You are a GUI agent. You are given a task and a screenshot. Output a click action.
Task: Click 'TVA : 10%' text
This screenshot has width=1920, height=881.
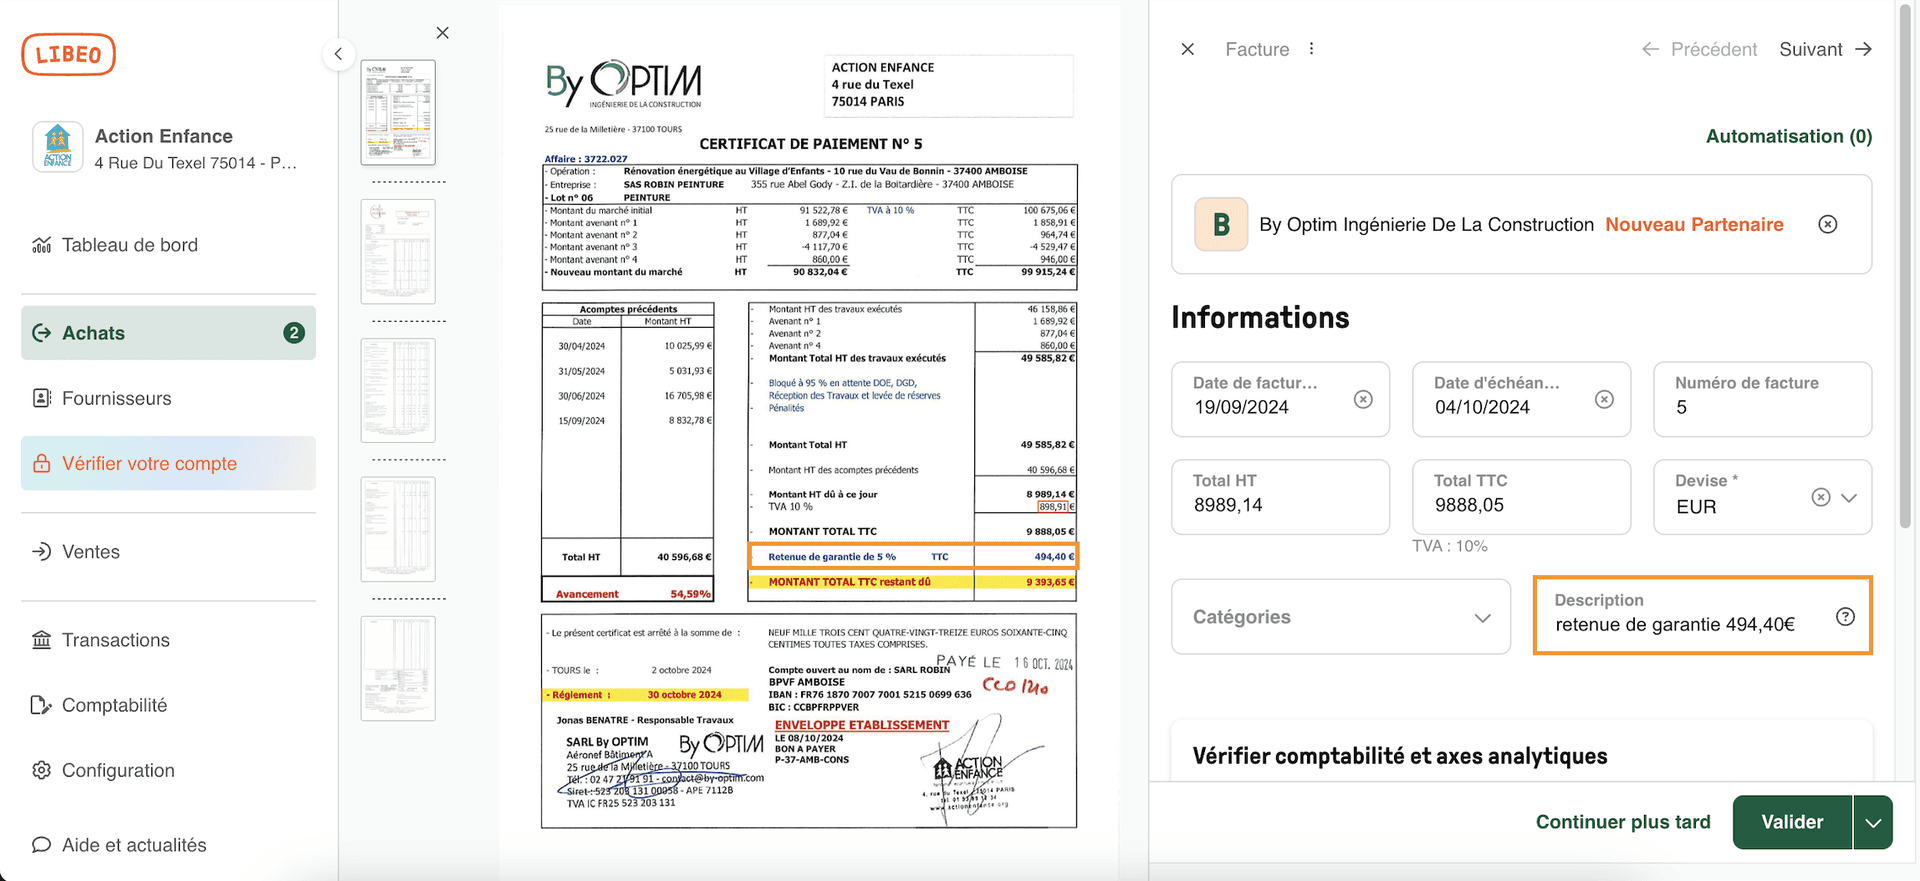point(1450,546)
